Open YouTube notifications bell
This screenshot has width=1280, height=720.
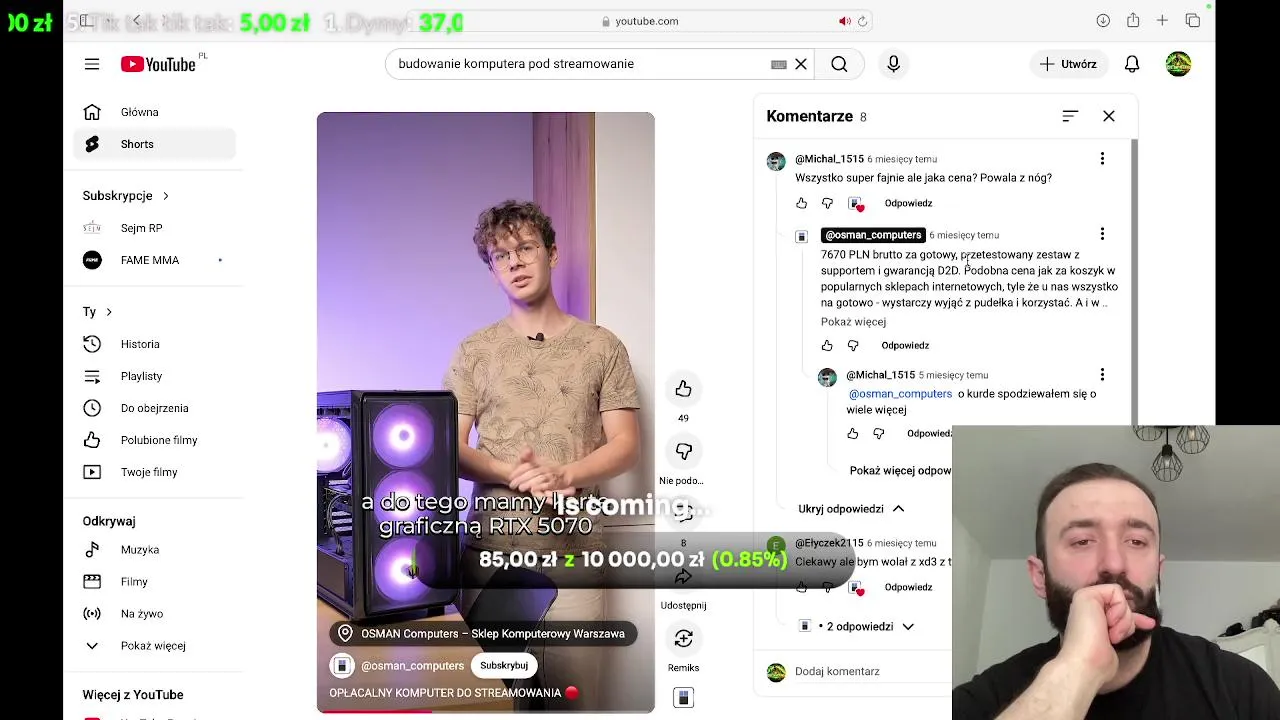coord(1132,64)
